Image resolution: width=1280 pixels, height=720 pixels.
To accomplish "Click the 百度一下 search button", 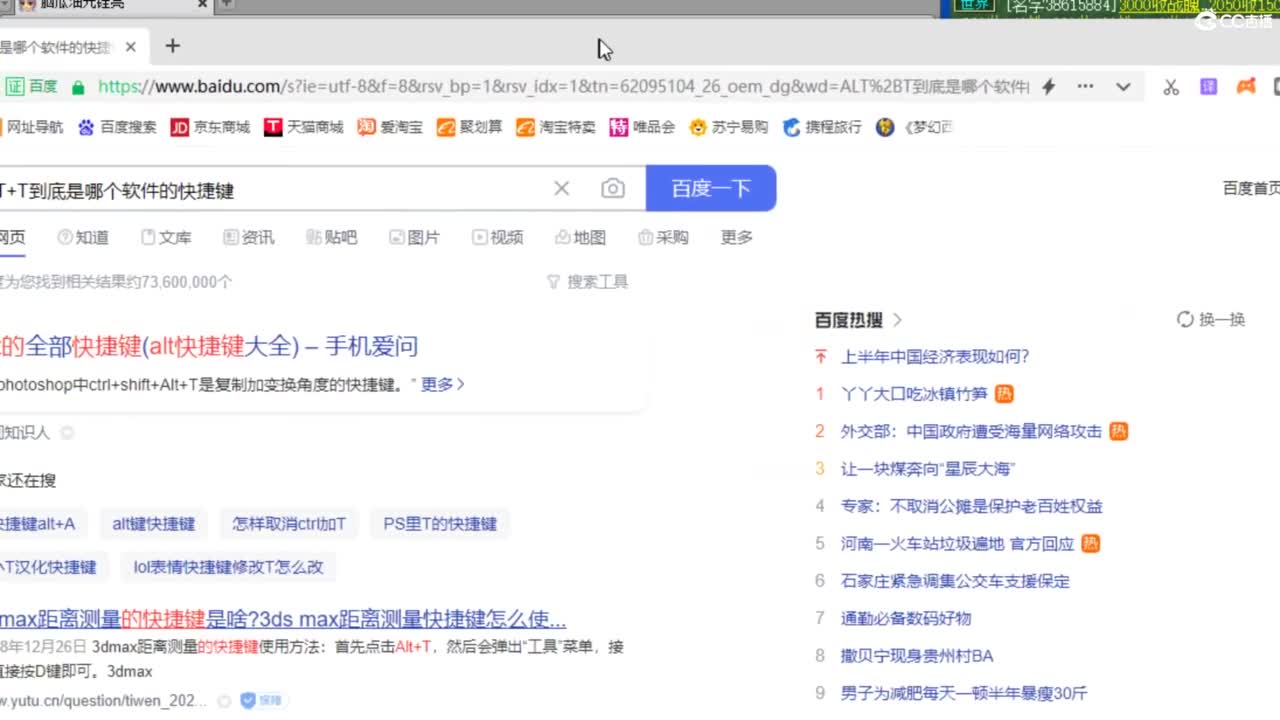I will [x=711, y=188].
